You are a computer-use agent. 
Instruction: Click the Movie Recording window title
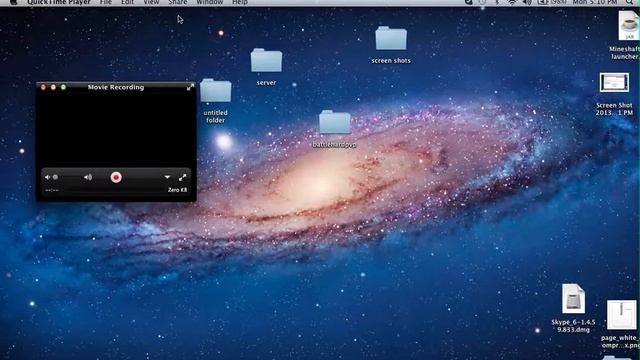116,87
